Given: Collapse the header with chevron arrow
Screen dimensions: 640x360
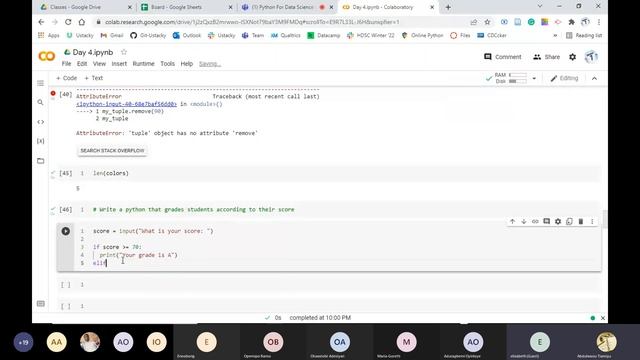Looking at the screenshot, I should pos(594,78).
